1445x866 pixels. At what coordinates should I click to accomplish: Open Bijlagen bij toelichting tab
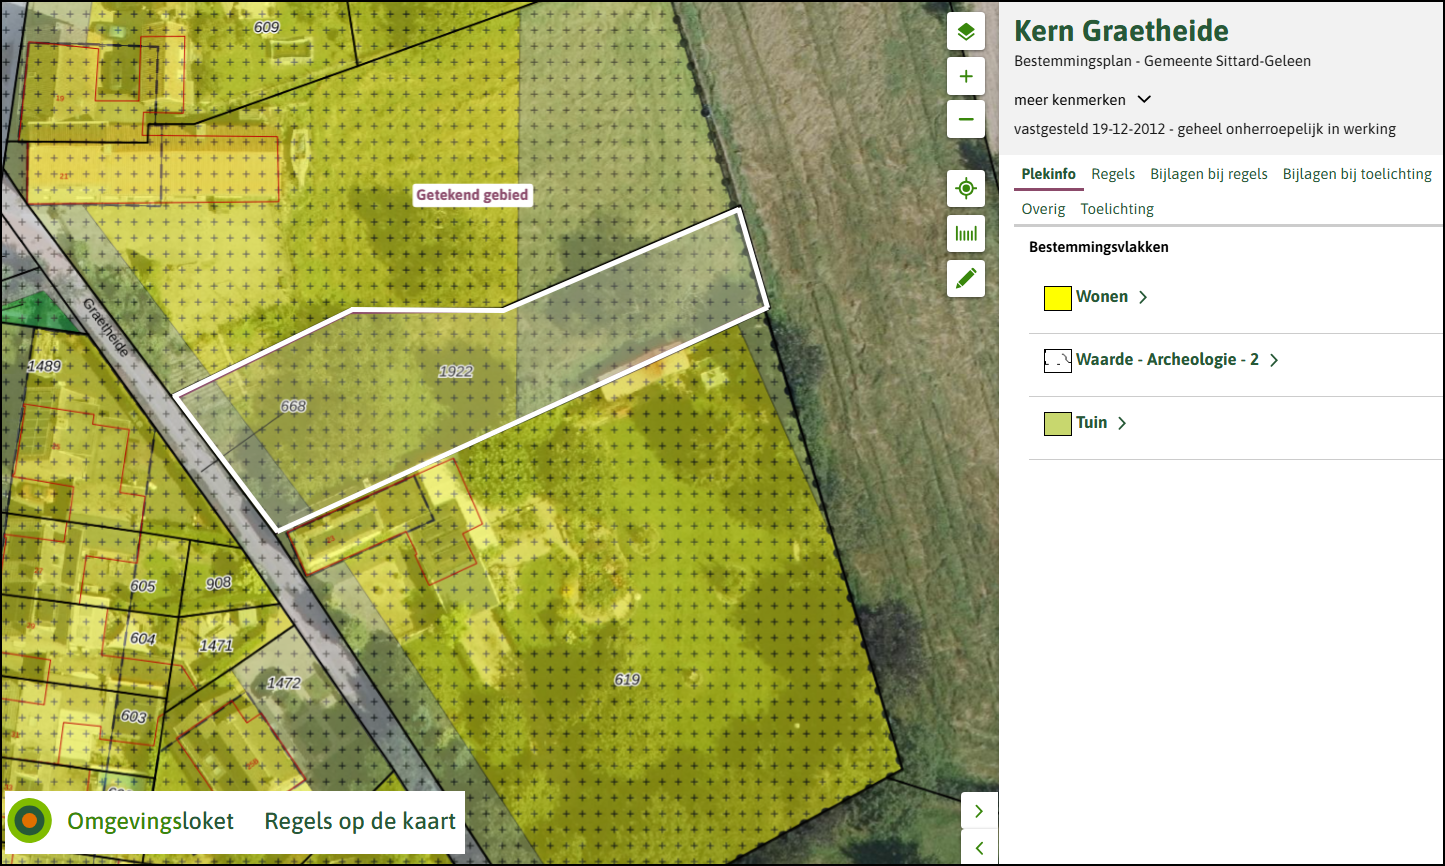click(1357, 174)
